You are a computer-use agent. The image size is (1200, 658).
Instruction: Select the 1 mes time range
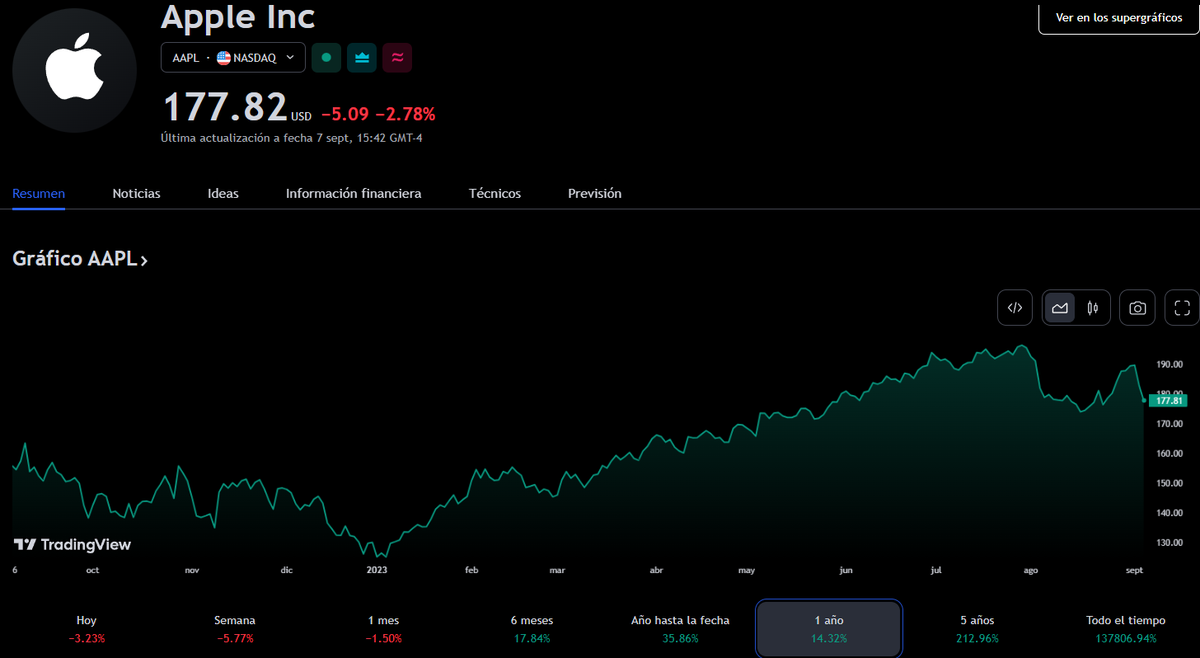coord(383,629)
